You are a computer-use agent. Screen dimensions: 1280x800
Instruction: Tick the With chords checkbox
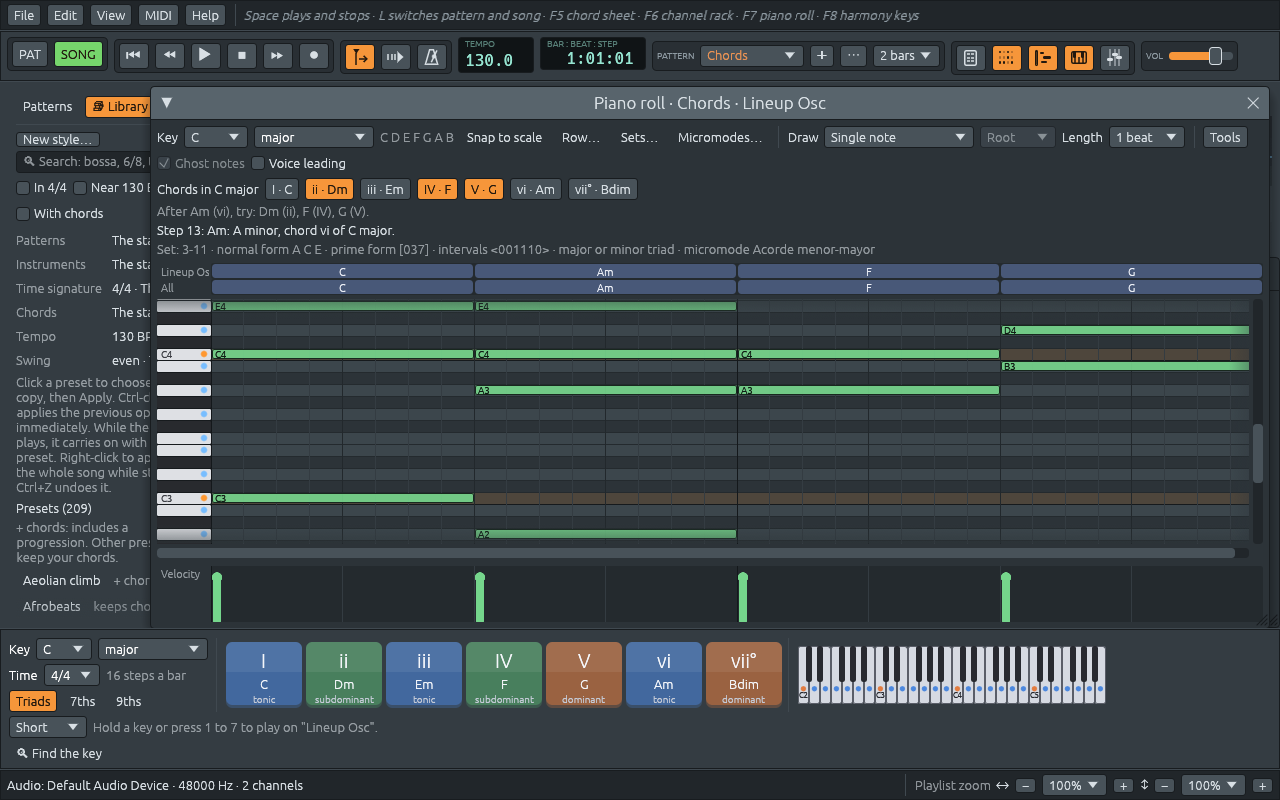point(60,213)
